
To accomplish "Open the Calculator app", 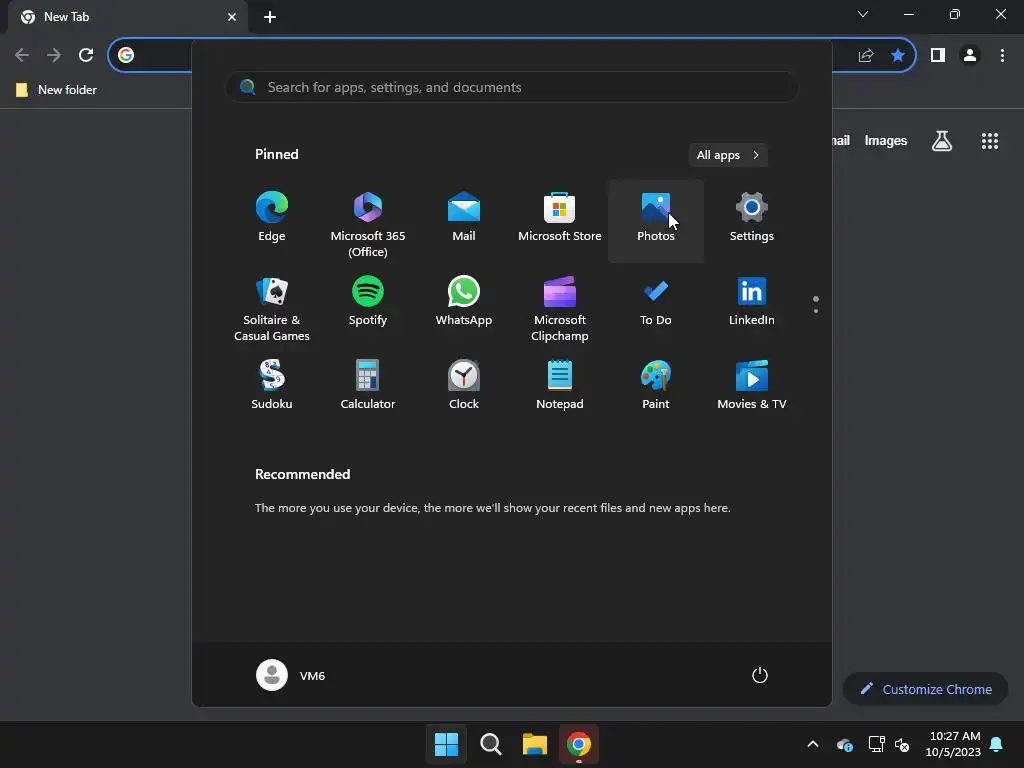I will coord(368,387).
